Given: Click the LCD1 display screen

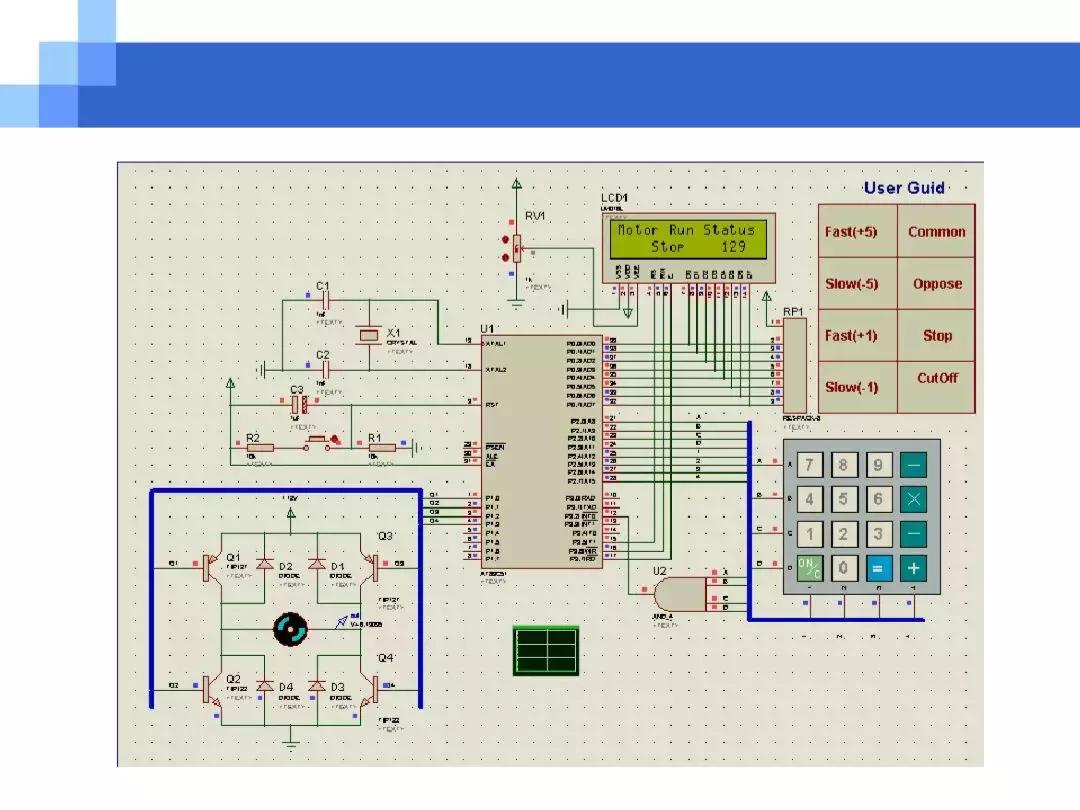Looking at the screenshot, I should click(x=687, y=238).
